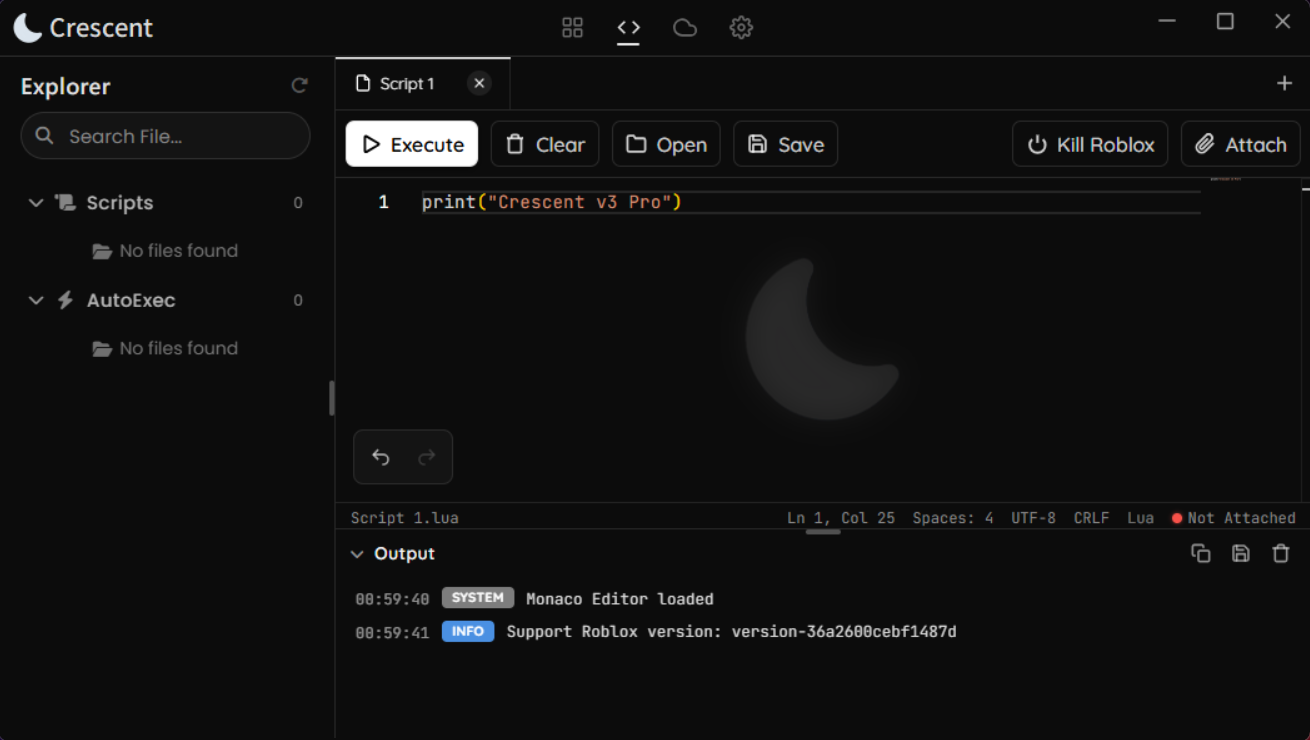Click the Script 1.lua status text
Image resolution: width=1310 pixels, height=740 pixels.
(404, 518)
